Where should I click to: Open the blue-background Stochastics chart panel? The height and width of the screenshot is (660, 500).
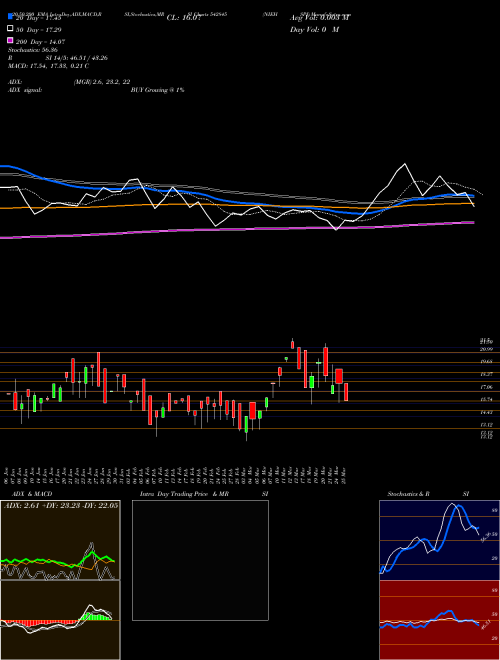[x=439, y=540]
